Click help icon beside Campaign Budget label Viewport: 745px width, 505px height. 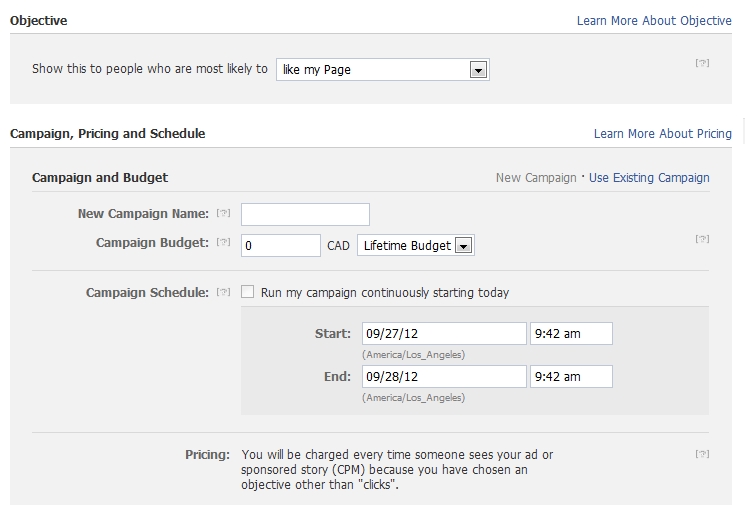(223, 242)
